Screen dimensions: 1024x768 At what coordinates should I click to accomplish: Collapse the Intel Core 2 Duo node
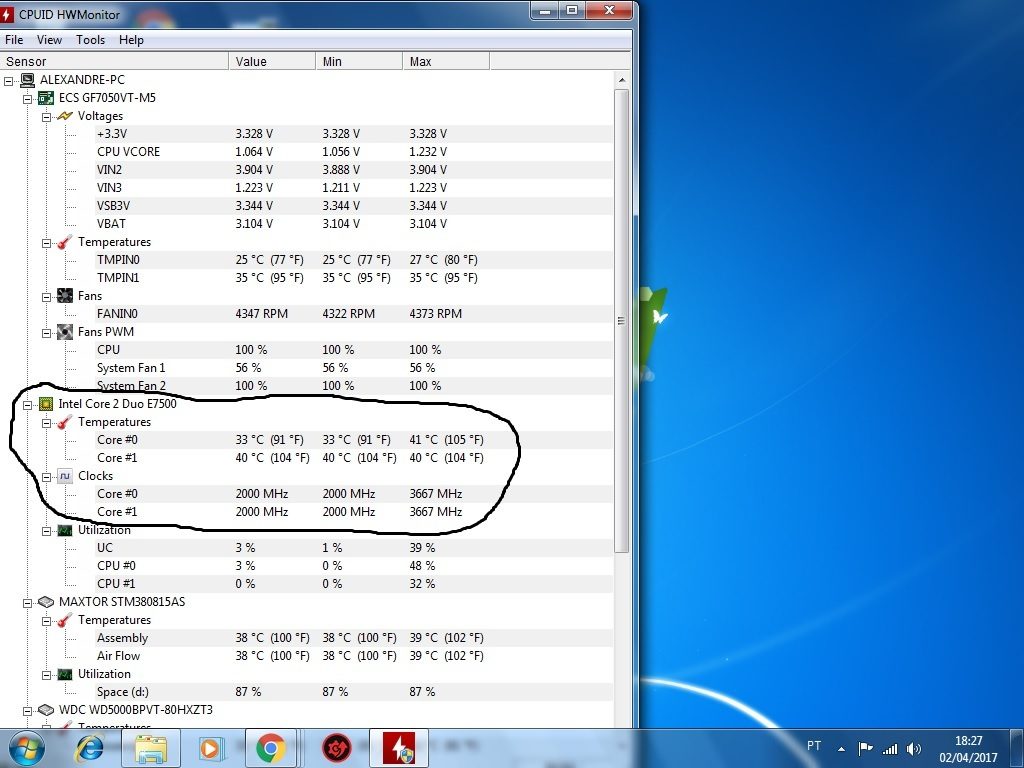coord(27,405)
